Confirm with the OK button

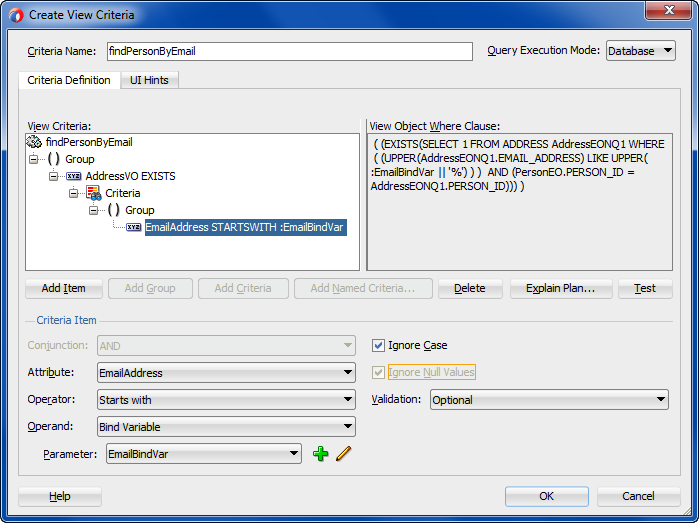click(x=547, y=496)
